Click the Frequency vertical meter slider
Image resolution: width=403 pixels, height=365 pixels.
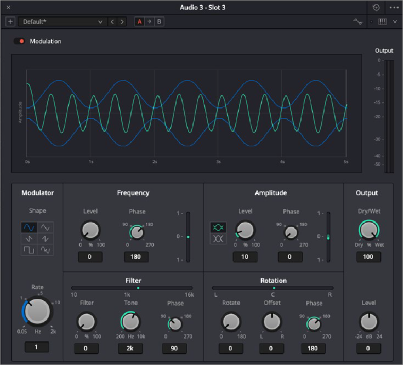188,237
